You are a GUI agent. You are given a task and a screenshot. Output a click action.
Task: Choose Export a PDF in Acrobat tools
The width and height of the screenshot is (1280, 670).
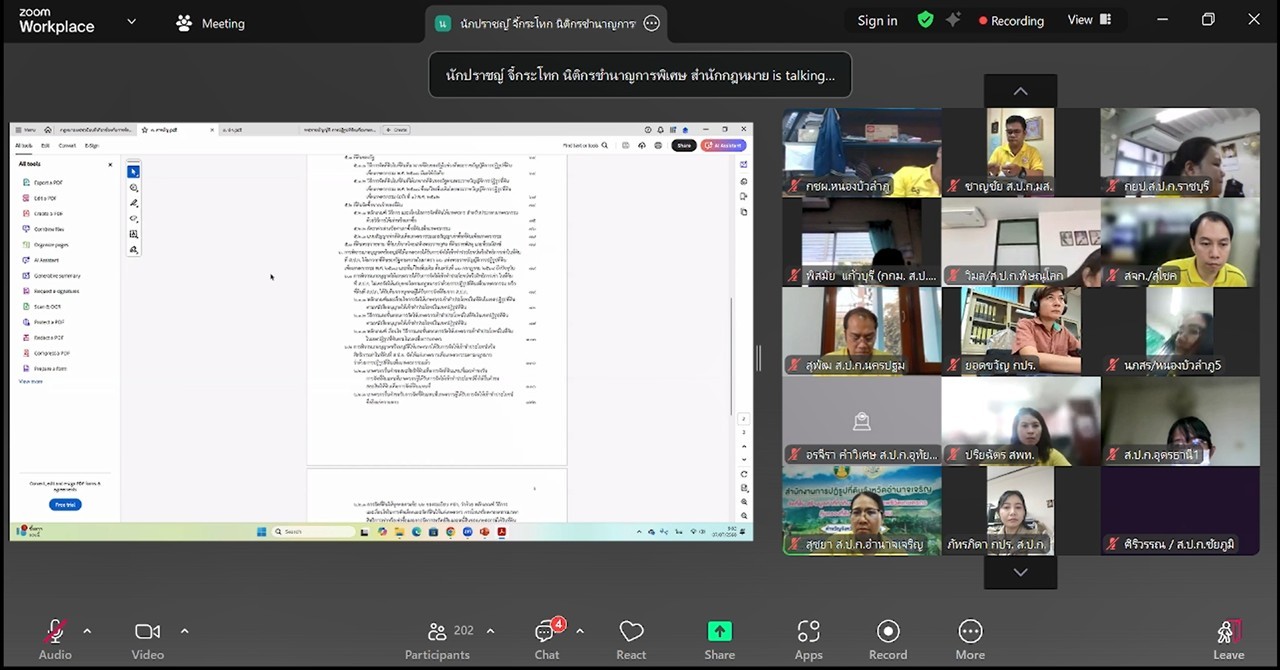[43, 182]
